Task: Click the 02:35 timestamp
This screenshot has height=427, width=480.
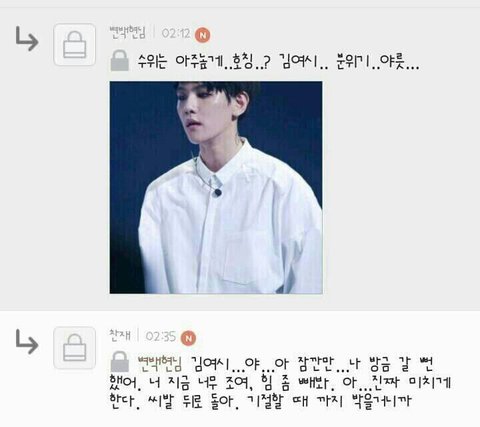Action: (161, 336)
